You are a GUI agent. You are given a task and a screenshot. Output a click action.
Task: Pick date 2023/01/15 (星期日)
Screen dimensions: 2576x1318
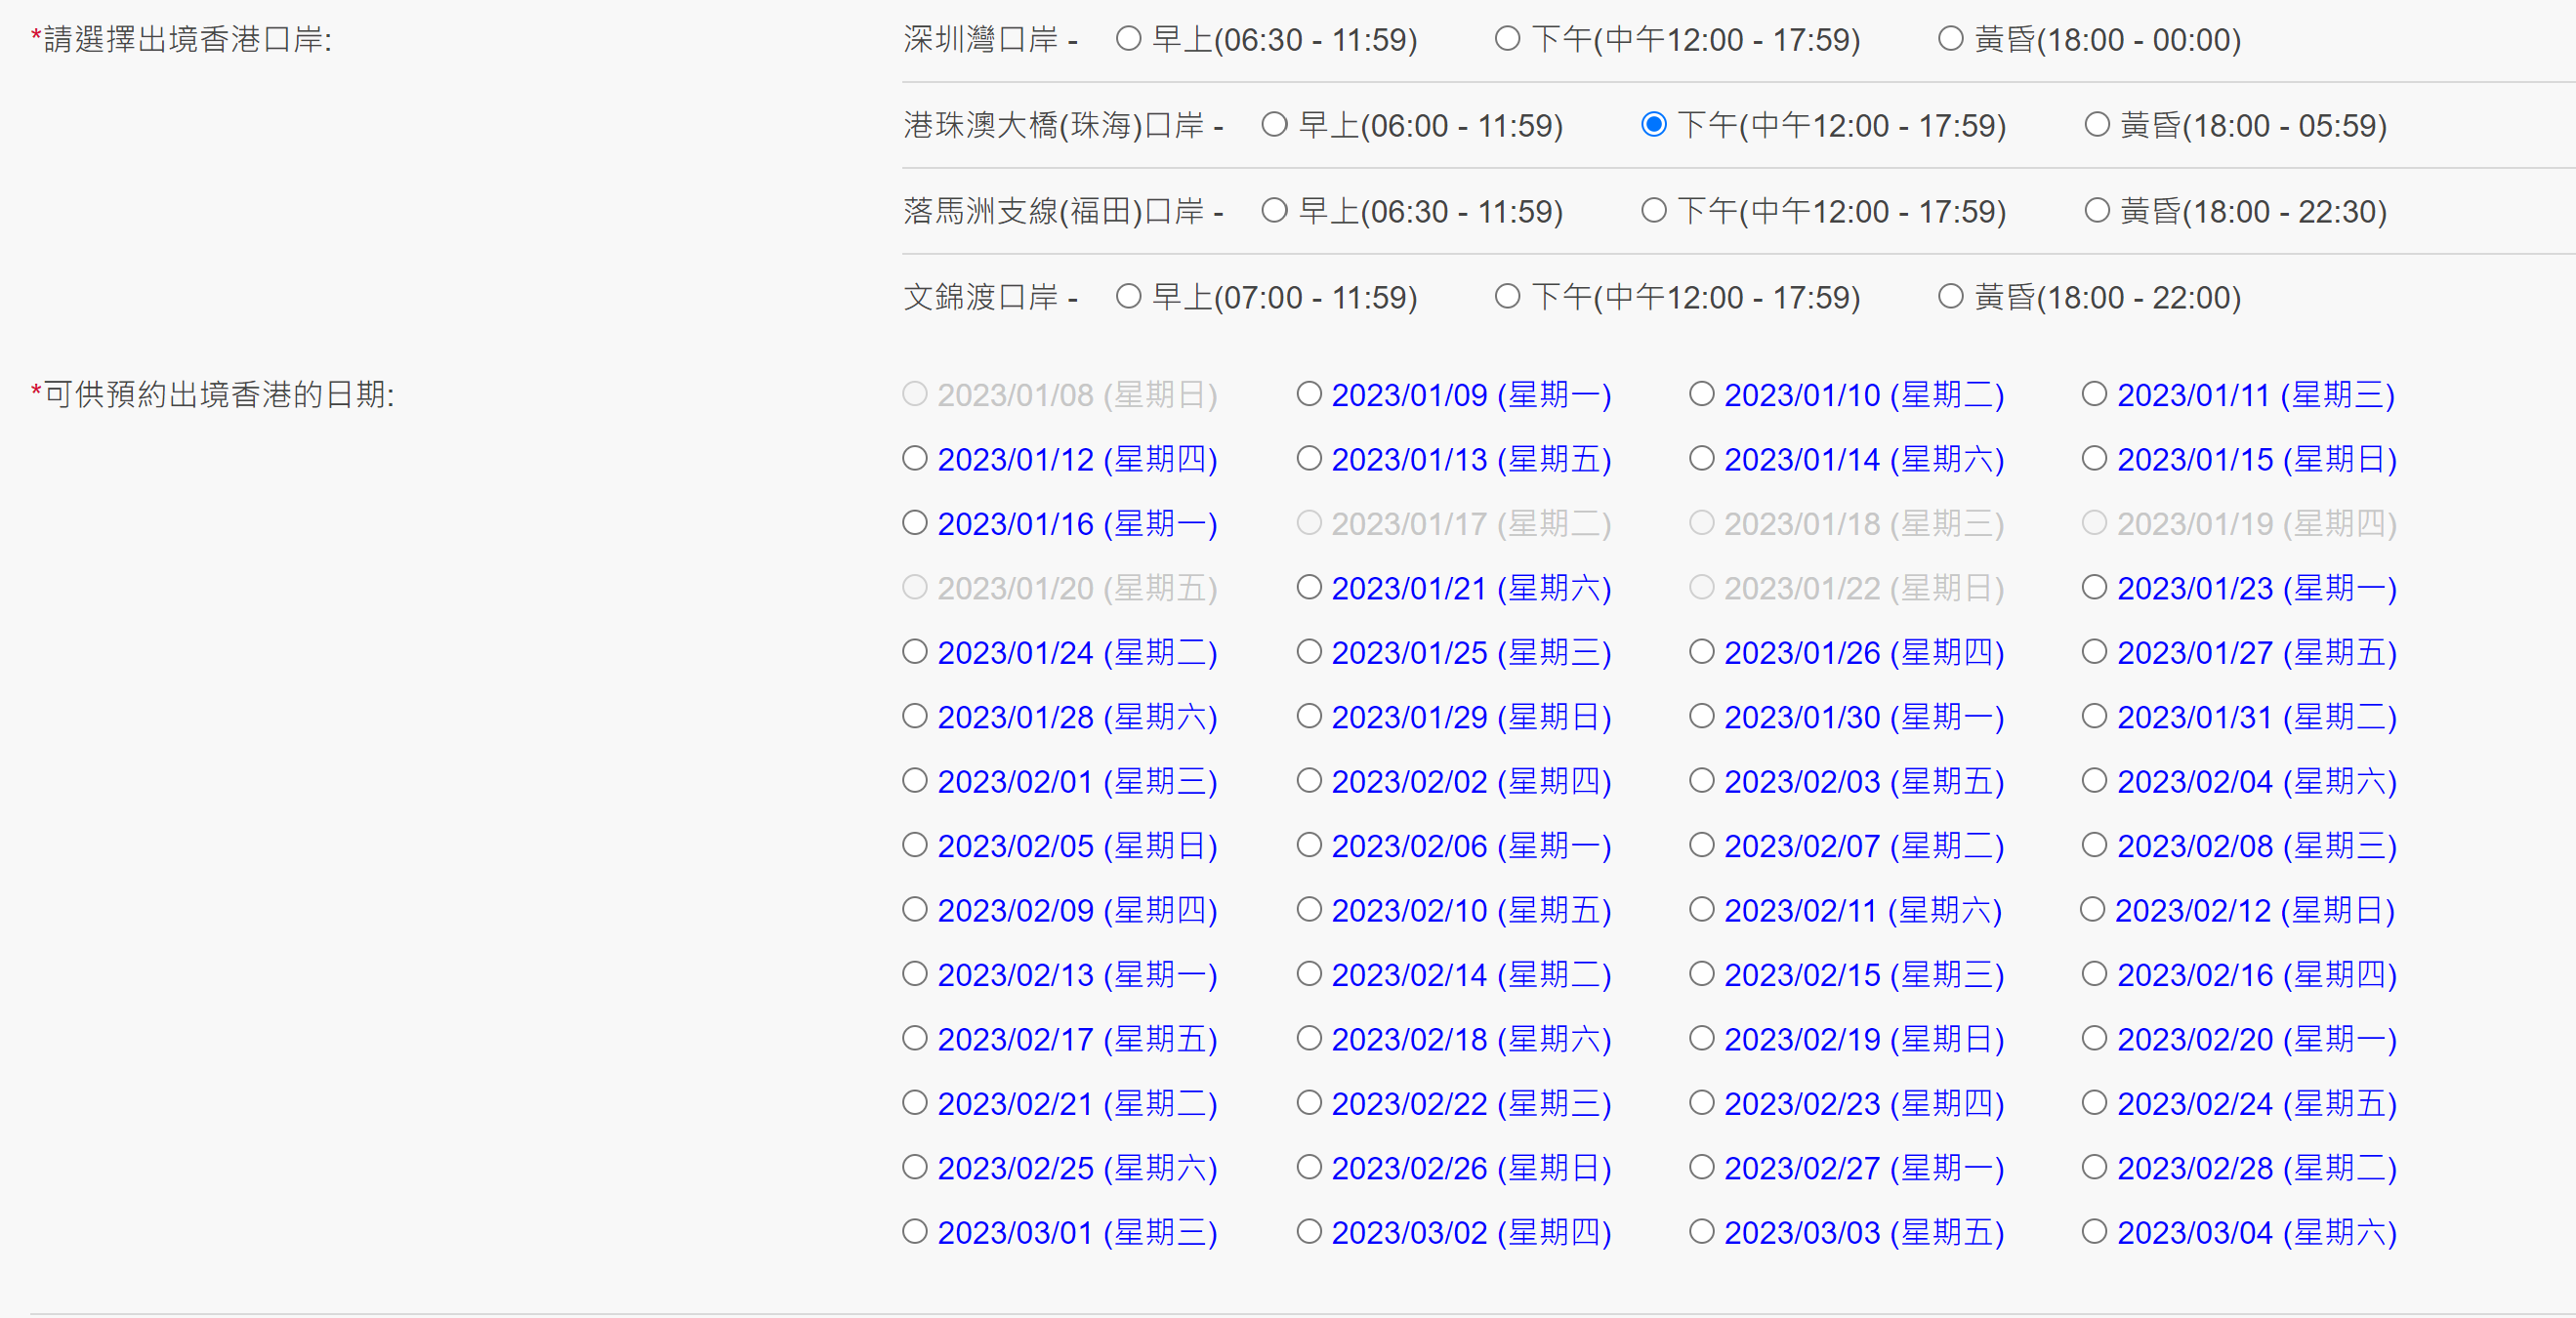[x=2094, y=459]
